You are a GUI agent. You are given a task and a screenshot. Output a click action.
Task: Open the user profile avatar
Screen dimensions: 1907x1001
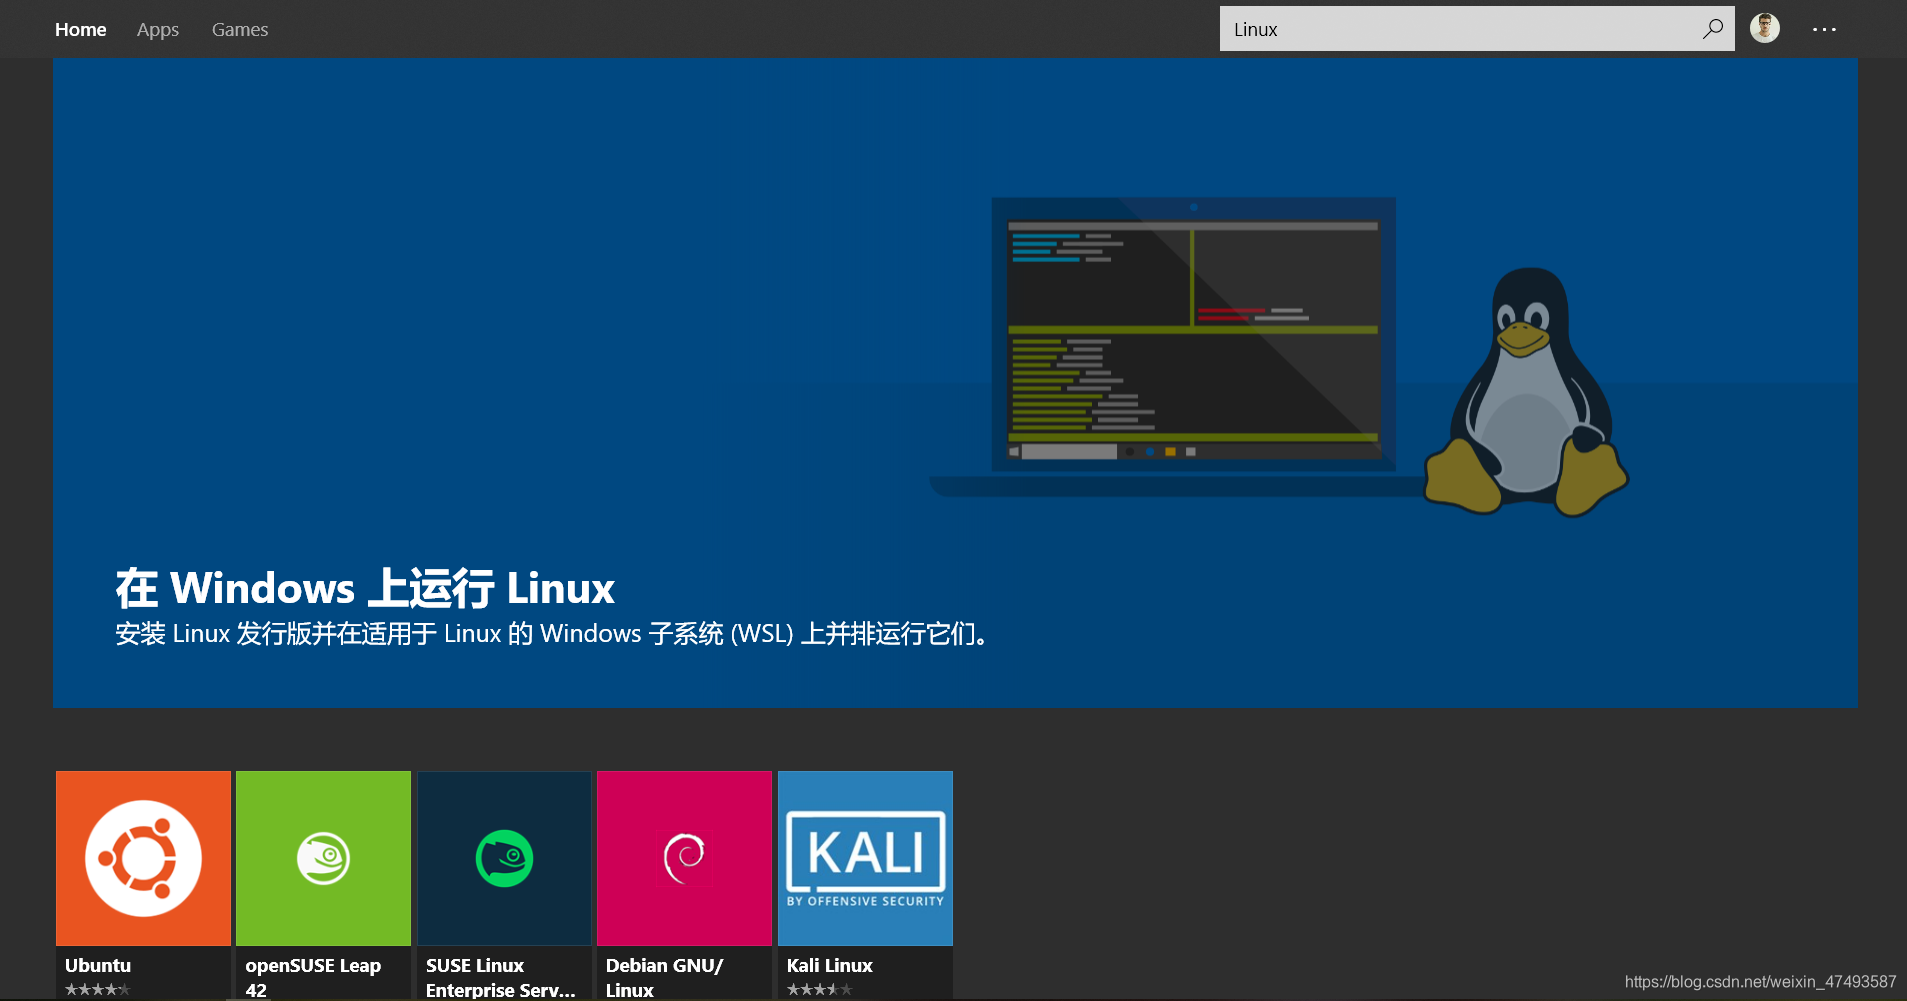point(1765,28)
